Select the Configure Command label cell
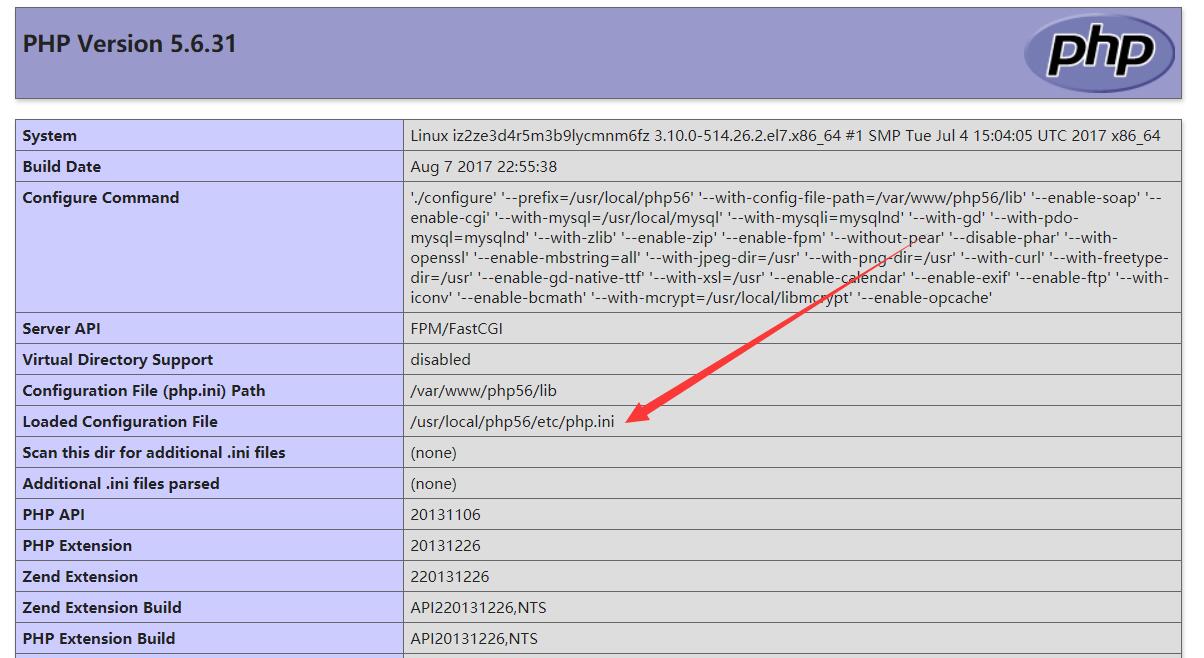The height and width of the screenshot is (658, 1204). click(101, 198)
